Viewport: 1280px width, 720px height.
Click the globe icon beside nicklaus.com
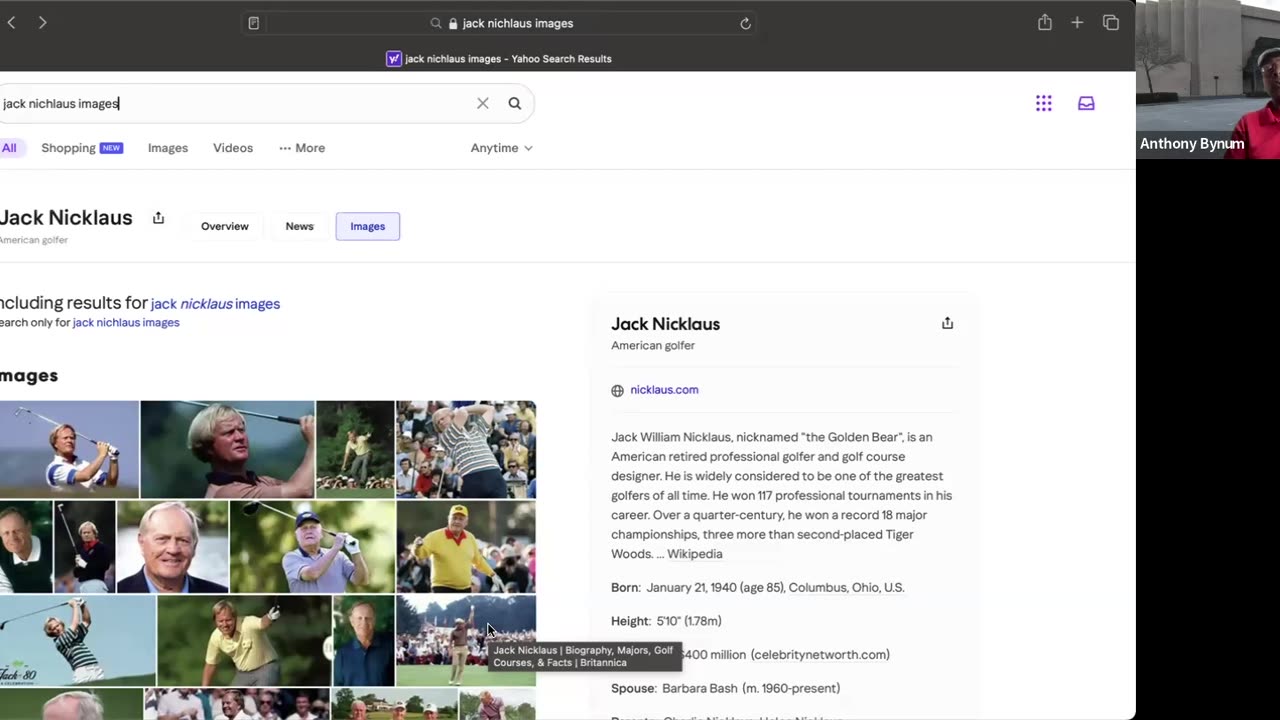617,390
